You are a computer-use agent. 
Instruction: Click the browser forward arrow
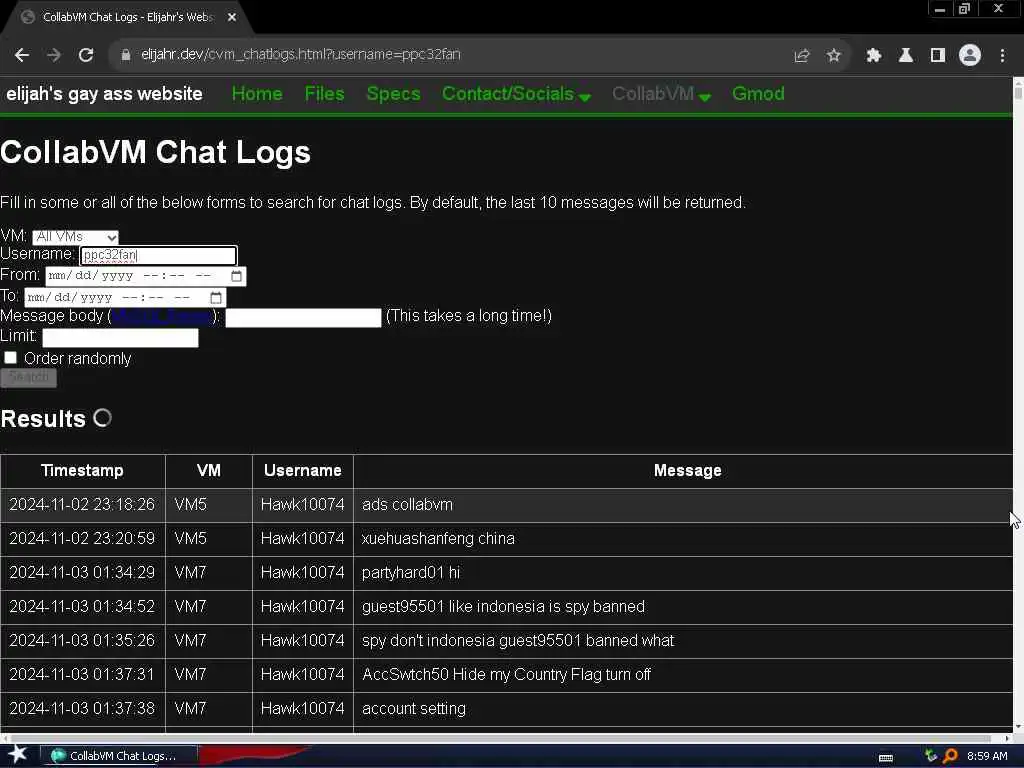(x=54, y=56)
